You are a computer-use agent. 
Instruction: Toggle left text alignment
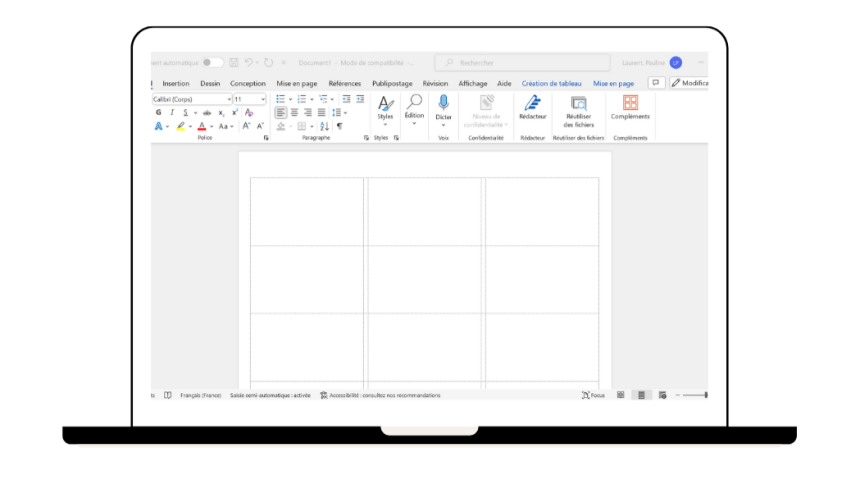click(x=281, y=112)
